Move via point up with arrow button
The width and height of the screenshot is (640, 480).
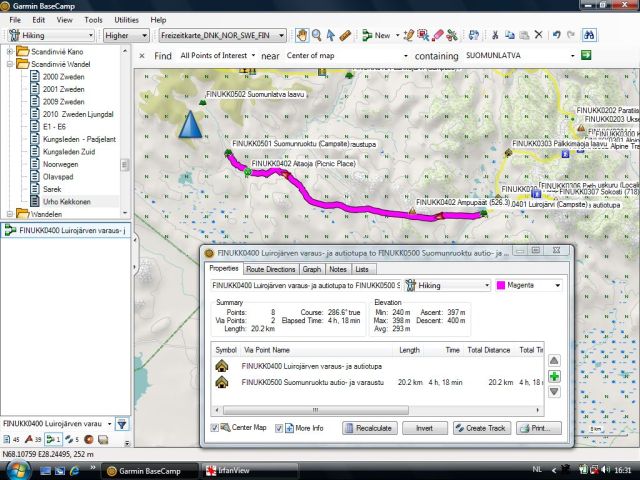pyautogui.click(x=555, y=360)
